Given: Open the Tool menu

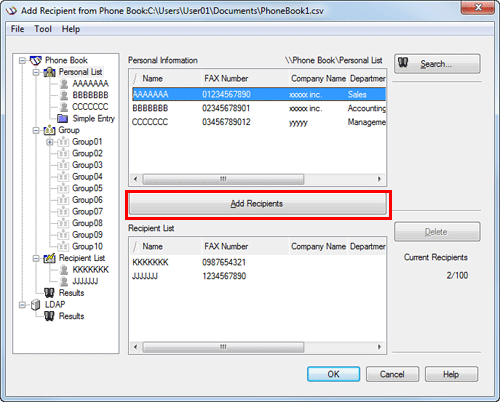Looking at the screenshot, I should tap(43, 29).
